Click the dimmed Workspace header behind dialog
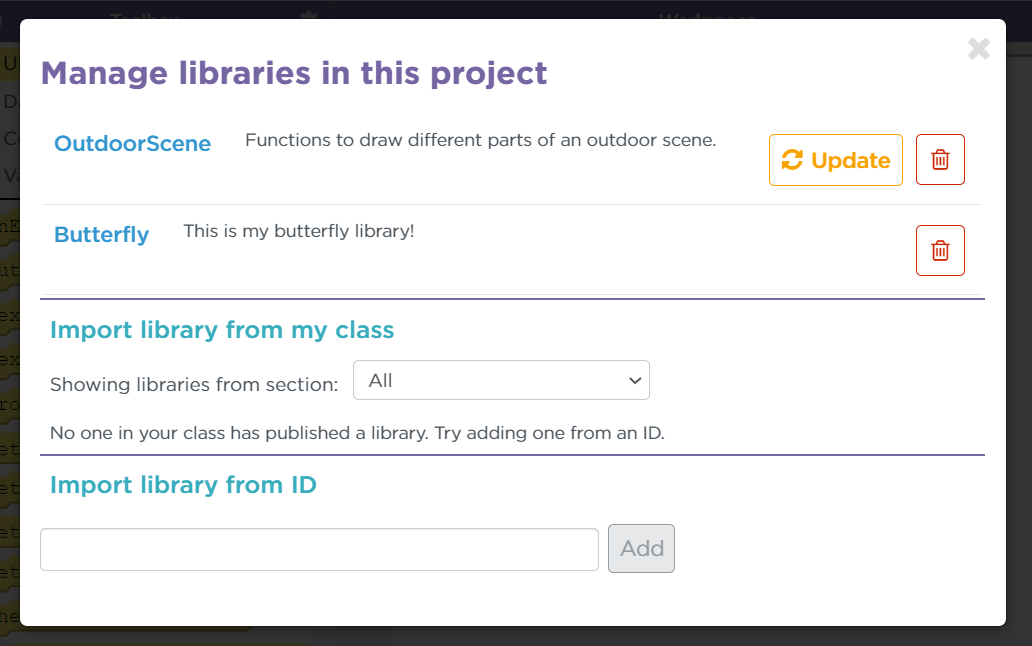 (x=706, y=14)
